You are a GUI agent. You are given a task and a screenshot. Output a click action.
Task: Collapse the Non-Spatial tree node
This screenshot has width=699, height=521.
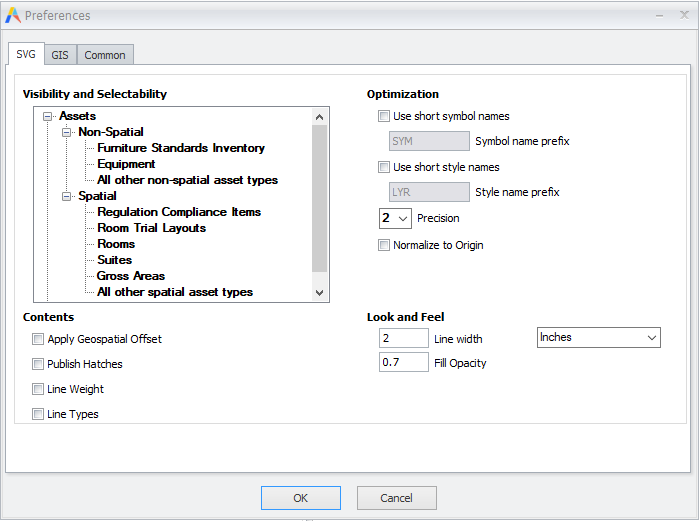[x=66, y=132]
